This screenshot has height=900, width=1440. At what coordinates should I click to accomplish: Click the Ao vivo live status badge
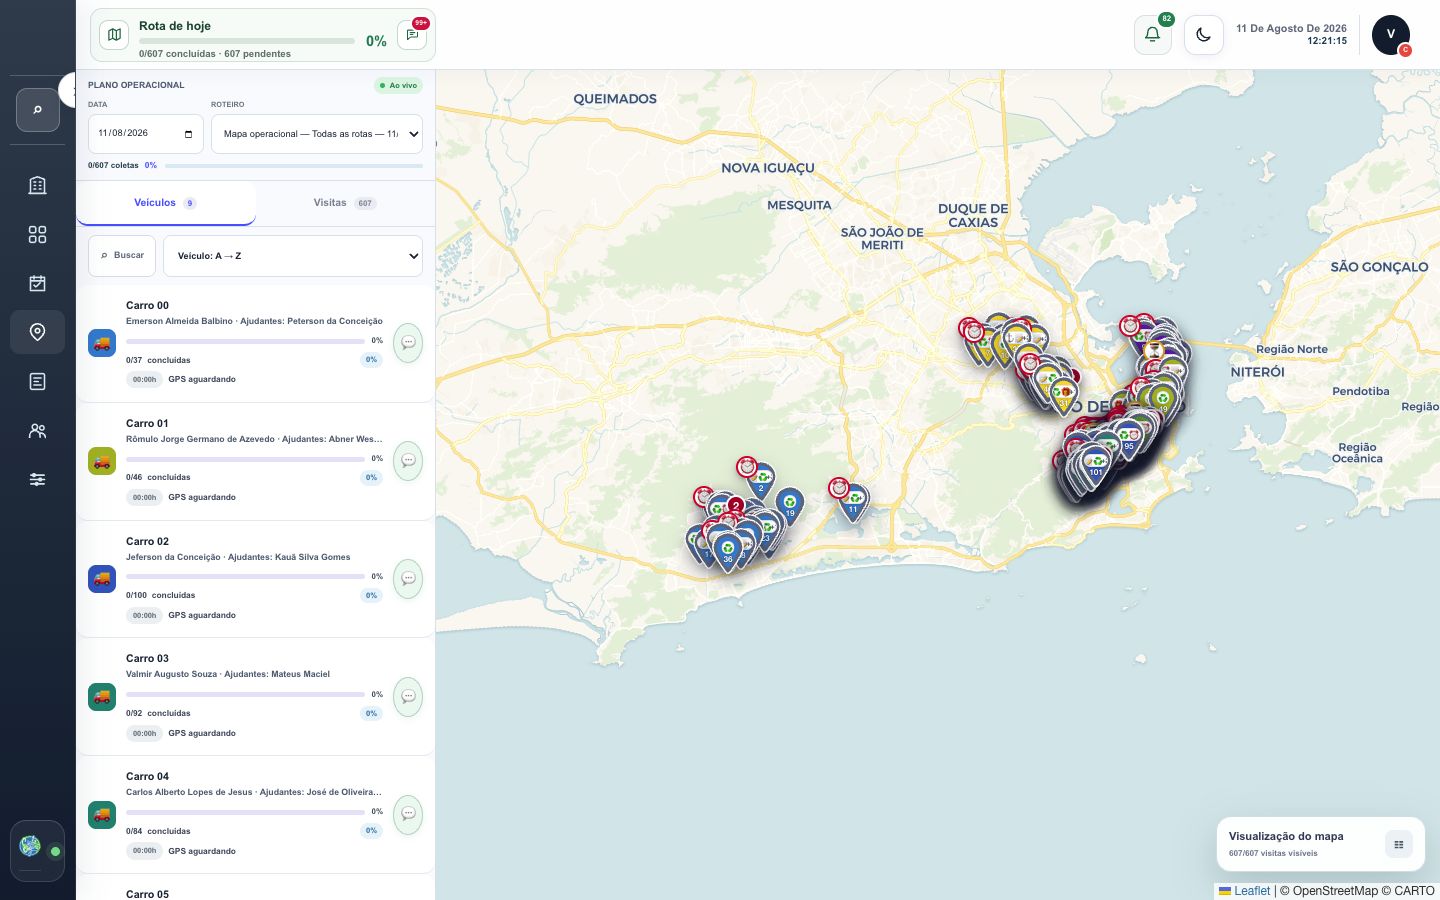(398, 86)
